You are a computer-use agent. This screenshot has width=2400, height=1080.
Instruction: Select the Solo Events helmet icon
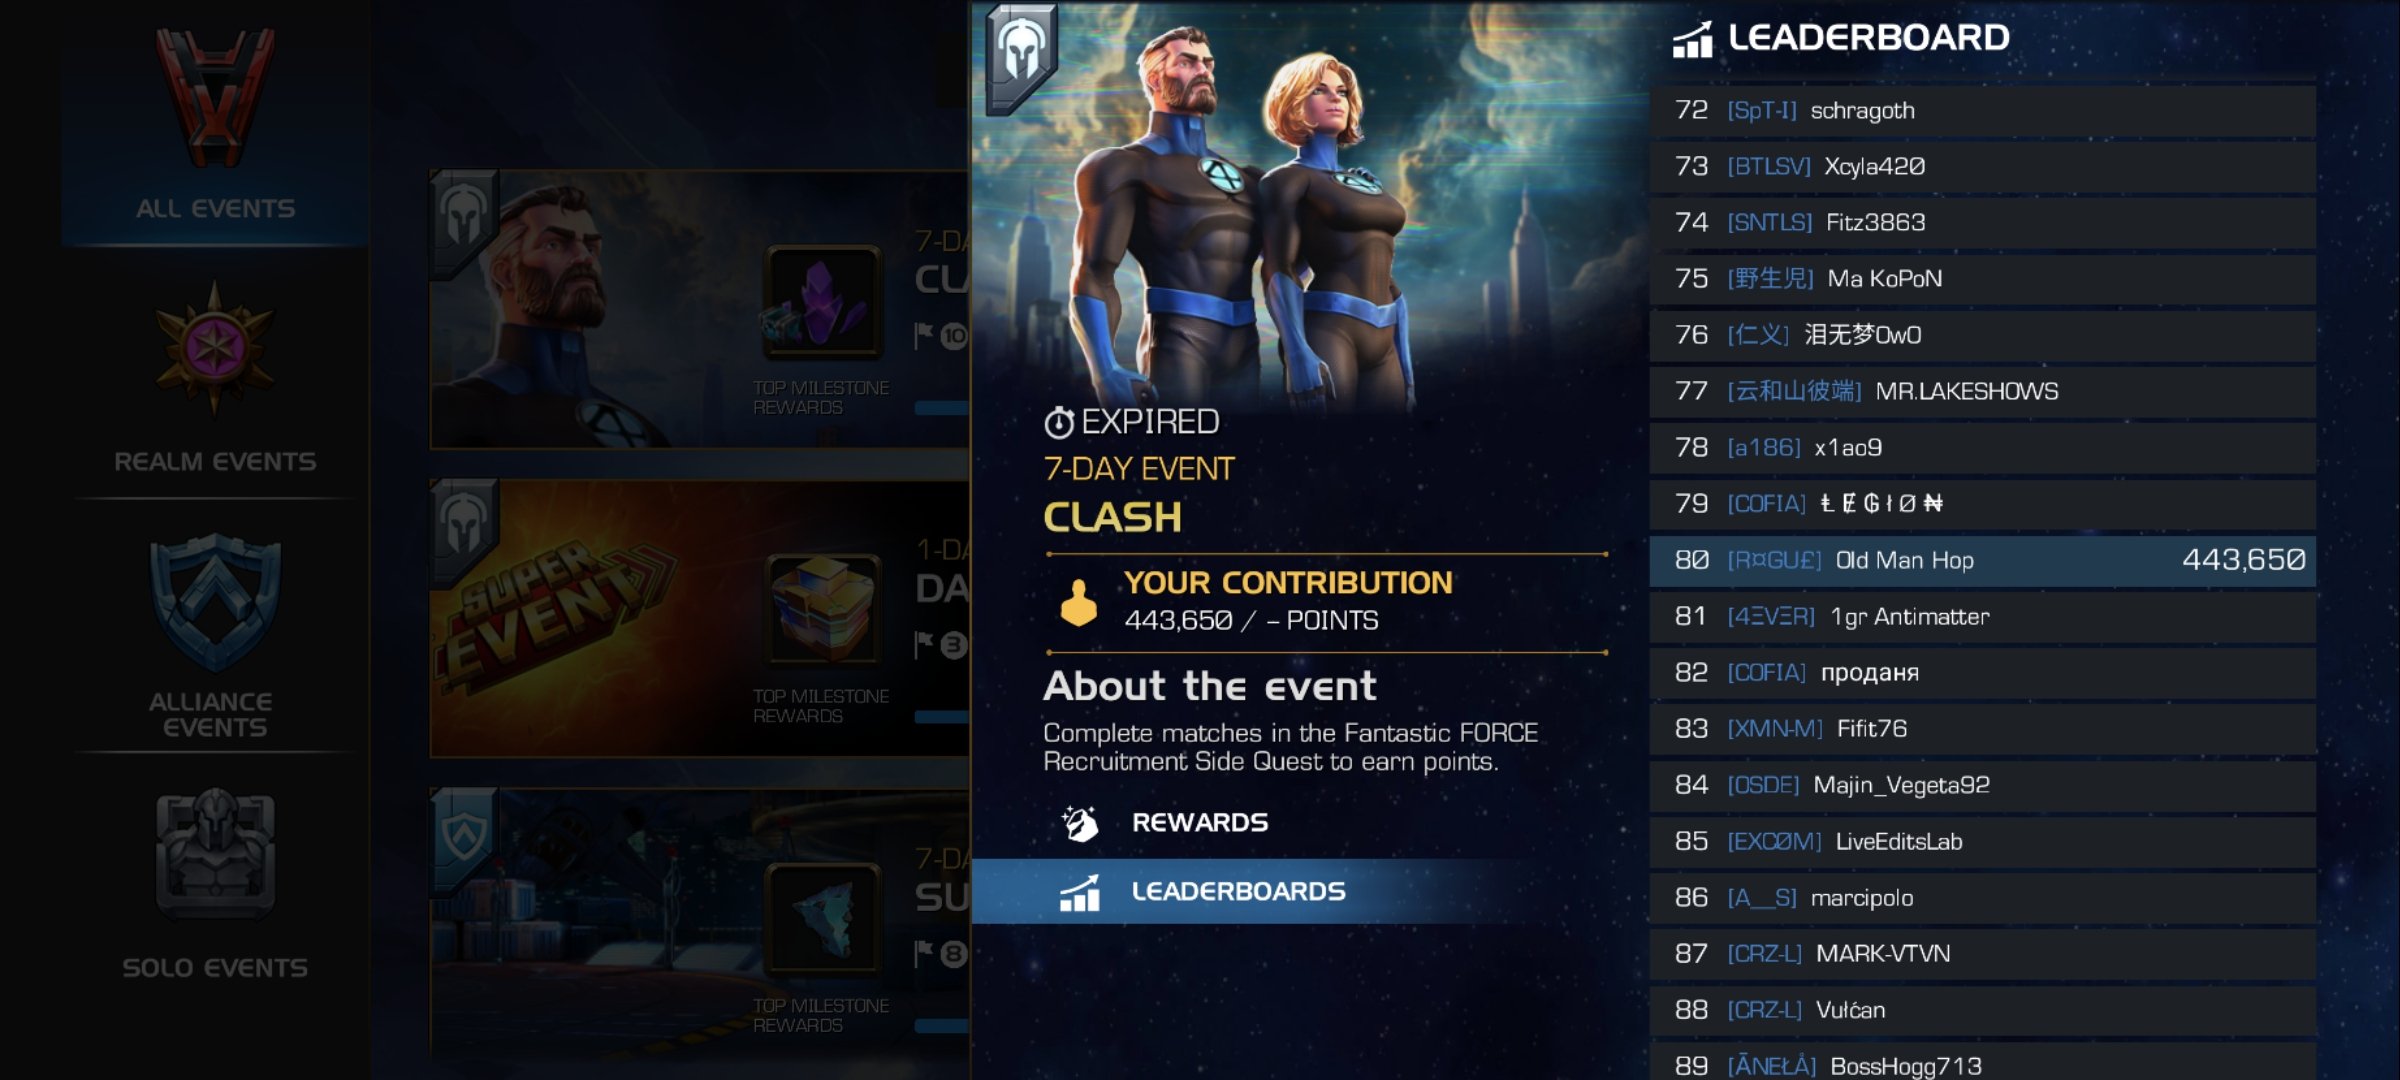click(214, 854)
